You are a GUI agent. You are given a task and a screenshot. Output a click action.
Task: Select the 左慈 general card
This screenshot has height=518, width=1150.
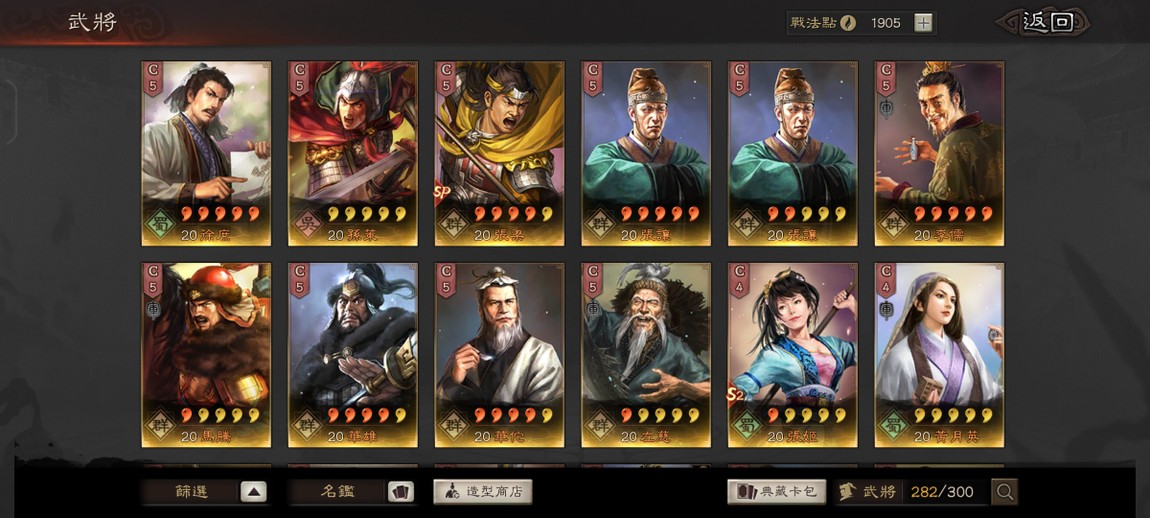coord(646,355)
